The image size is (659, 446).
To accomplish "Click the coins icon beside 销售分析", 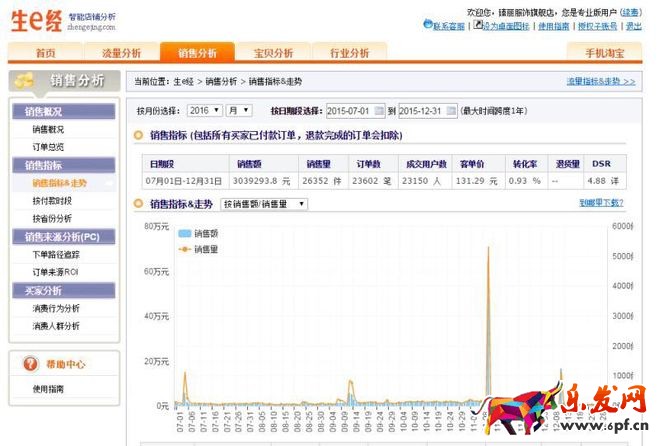I will pyautogui.click(x=25, y=81).
